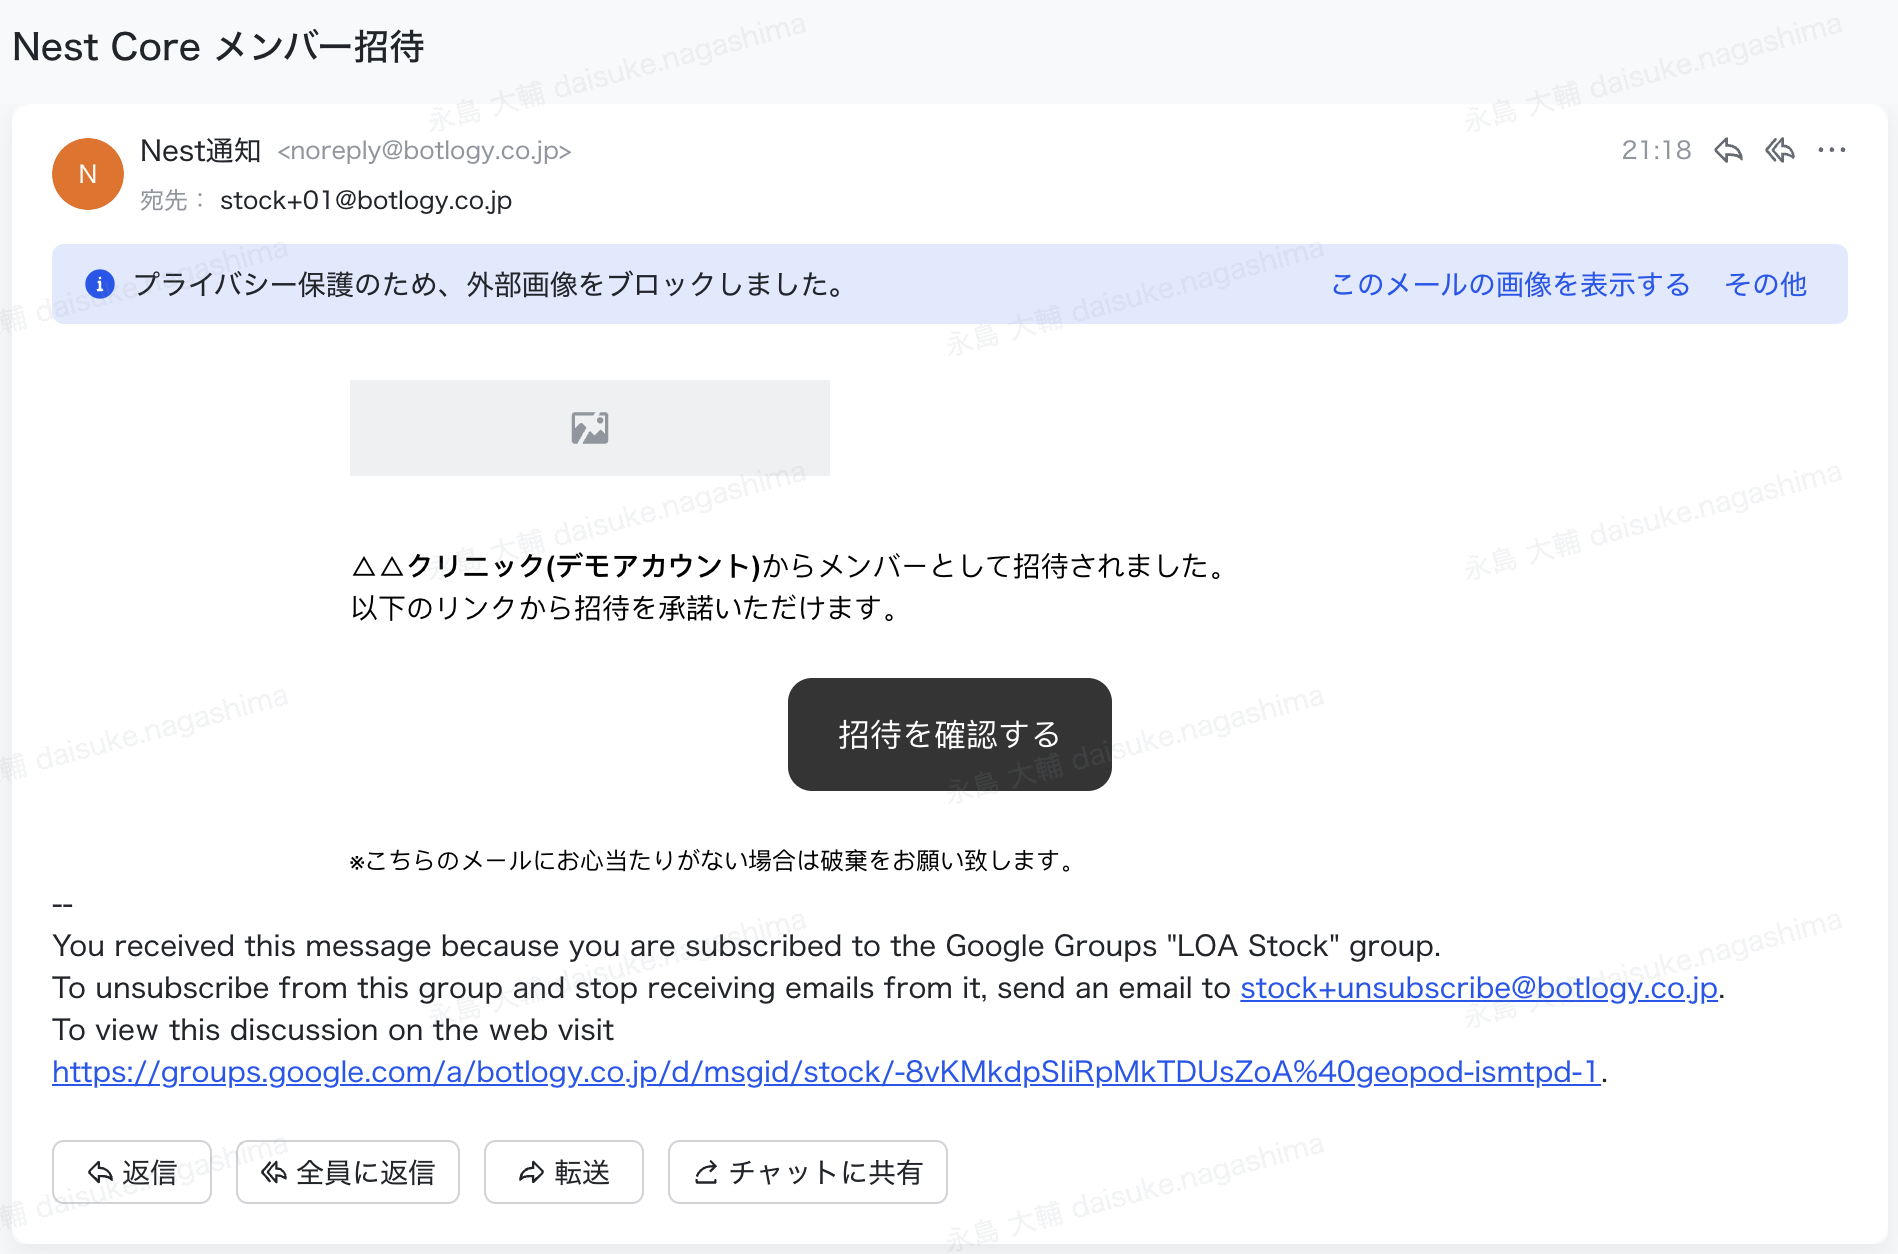Click the line mentioning "LOA Stock" group
This screenshot has width=1898, height=1254.
[747, 946]
